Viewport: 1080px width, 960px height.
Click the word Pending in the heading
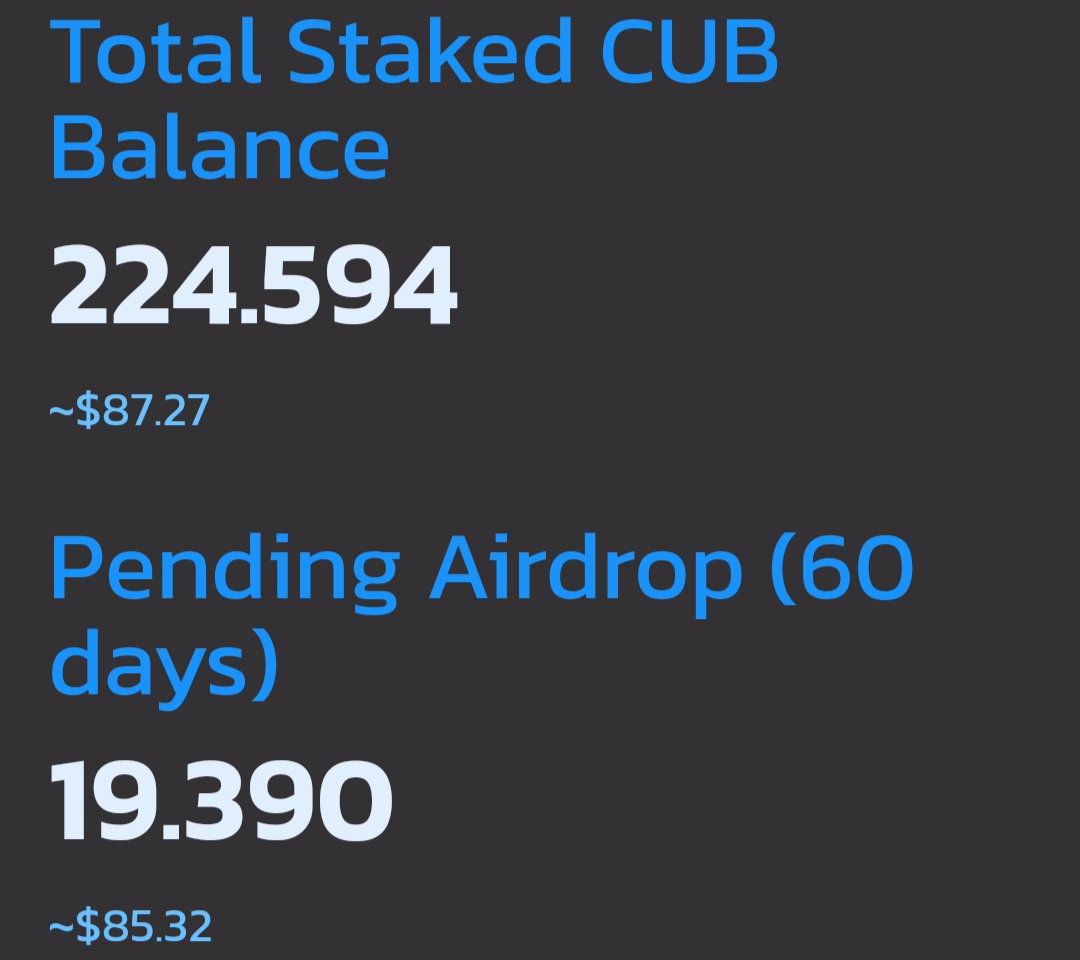click(225, 575)
